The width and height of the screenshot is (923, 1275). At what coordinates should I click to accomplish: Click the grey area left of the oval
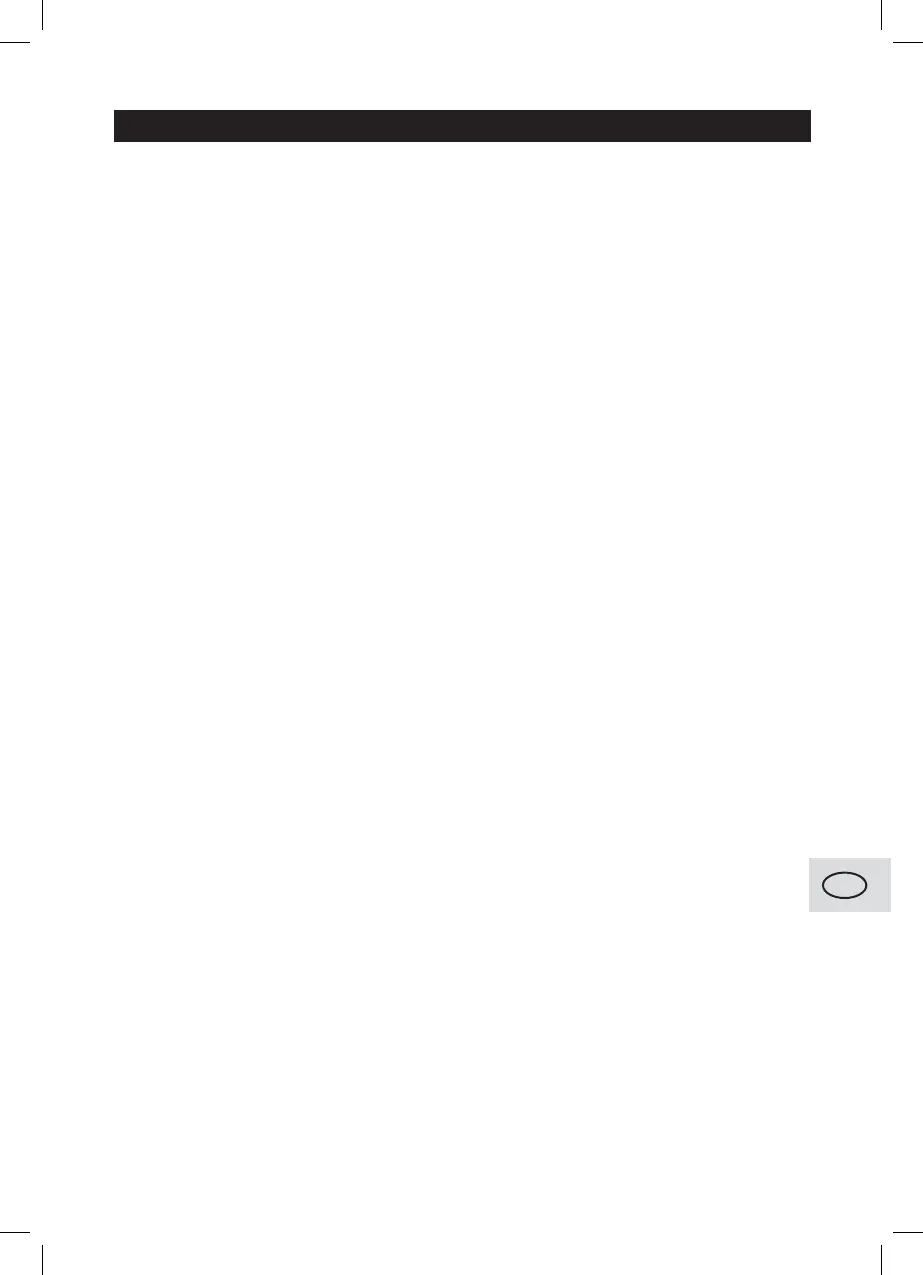pyautogui.click(x=815, y=886)
